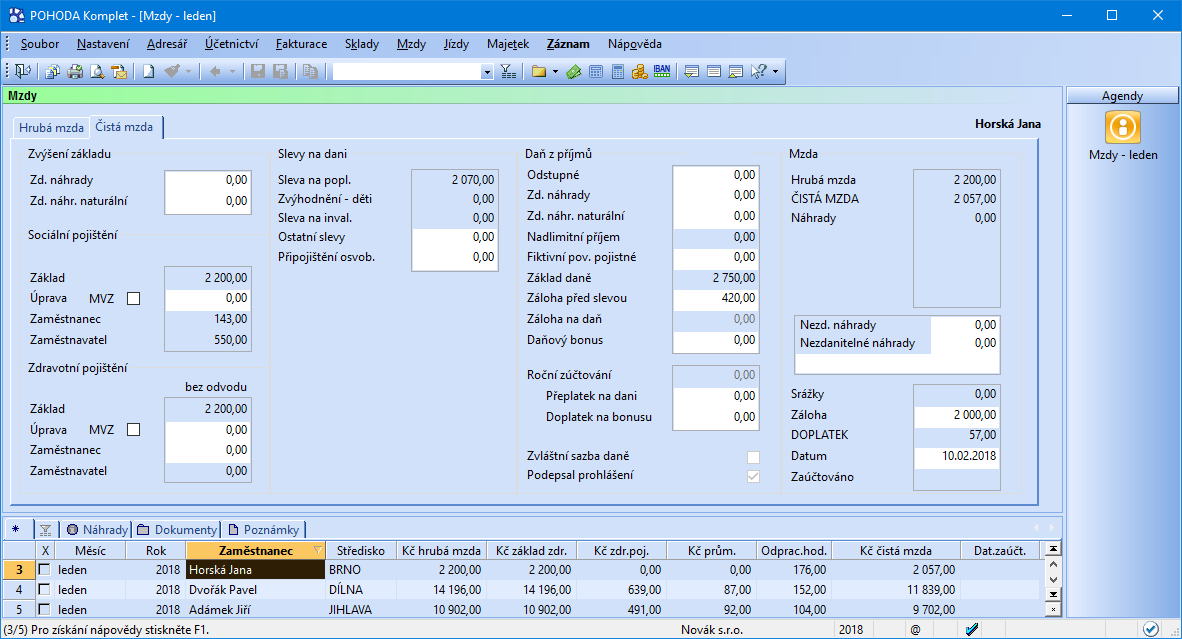Click the round check icon at status bar end

(x=1150, y=628)
